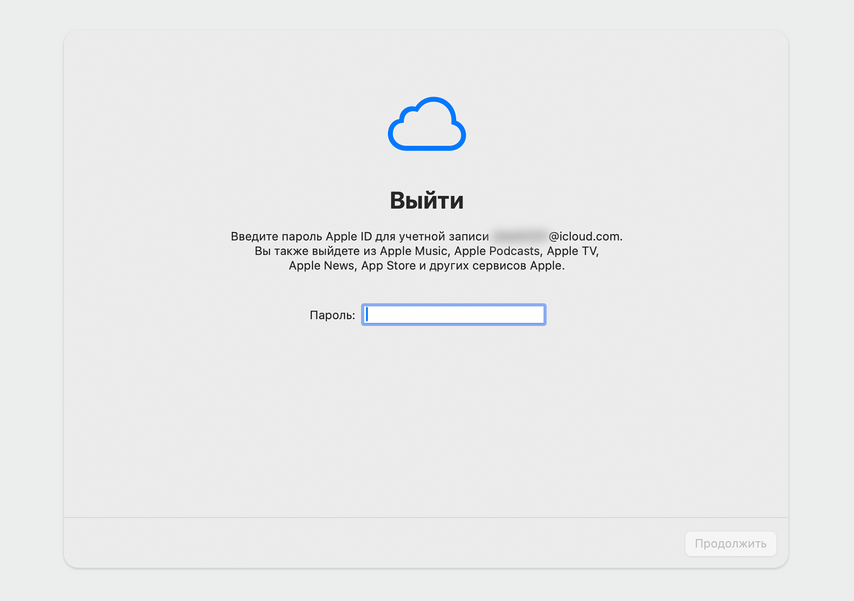The height and width of the screenshot is (601, 854).
Task: Click the line mentioning Apple News, App Store
Action: pyautogui.click(x=426, y=266)
